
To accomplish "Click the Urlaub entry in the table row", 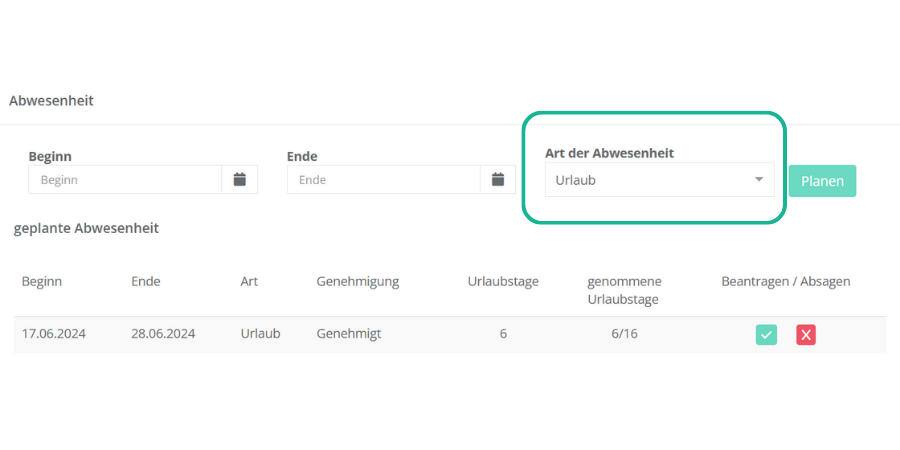I will (x=260, y=334).
